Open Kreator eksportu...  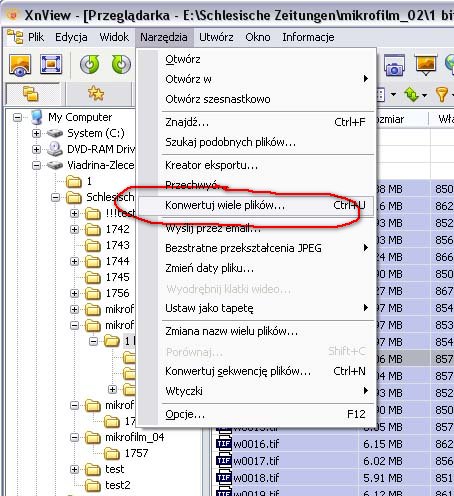[x=256, y=165]
